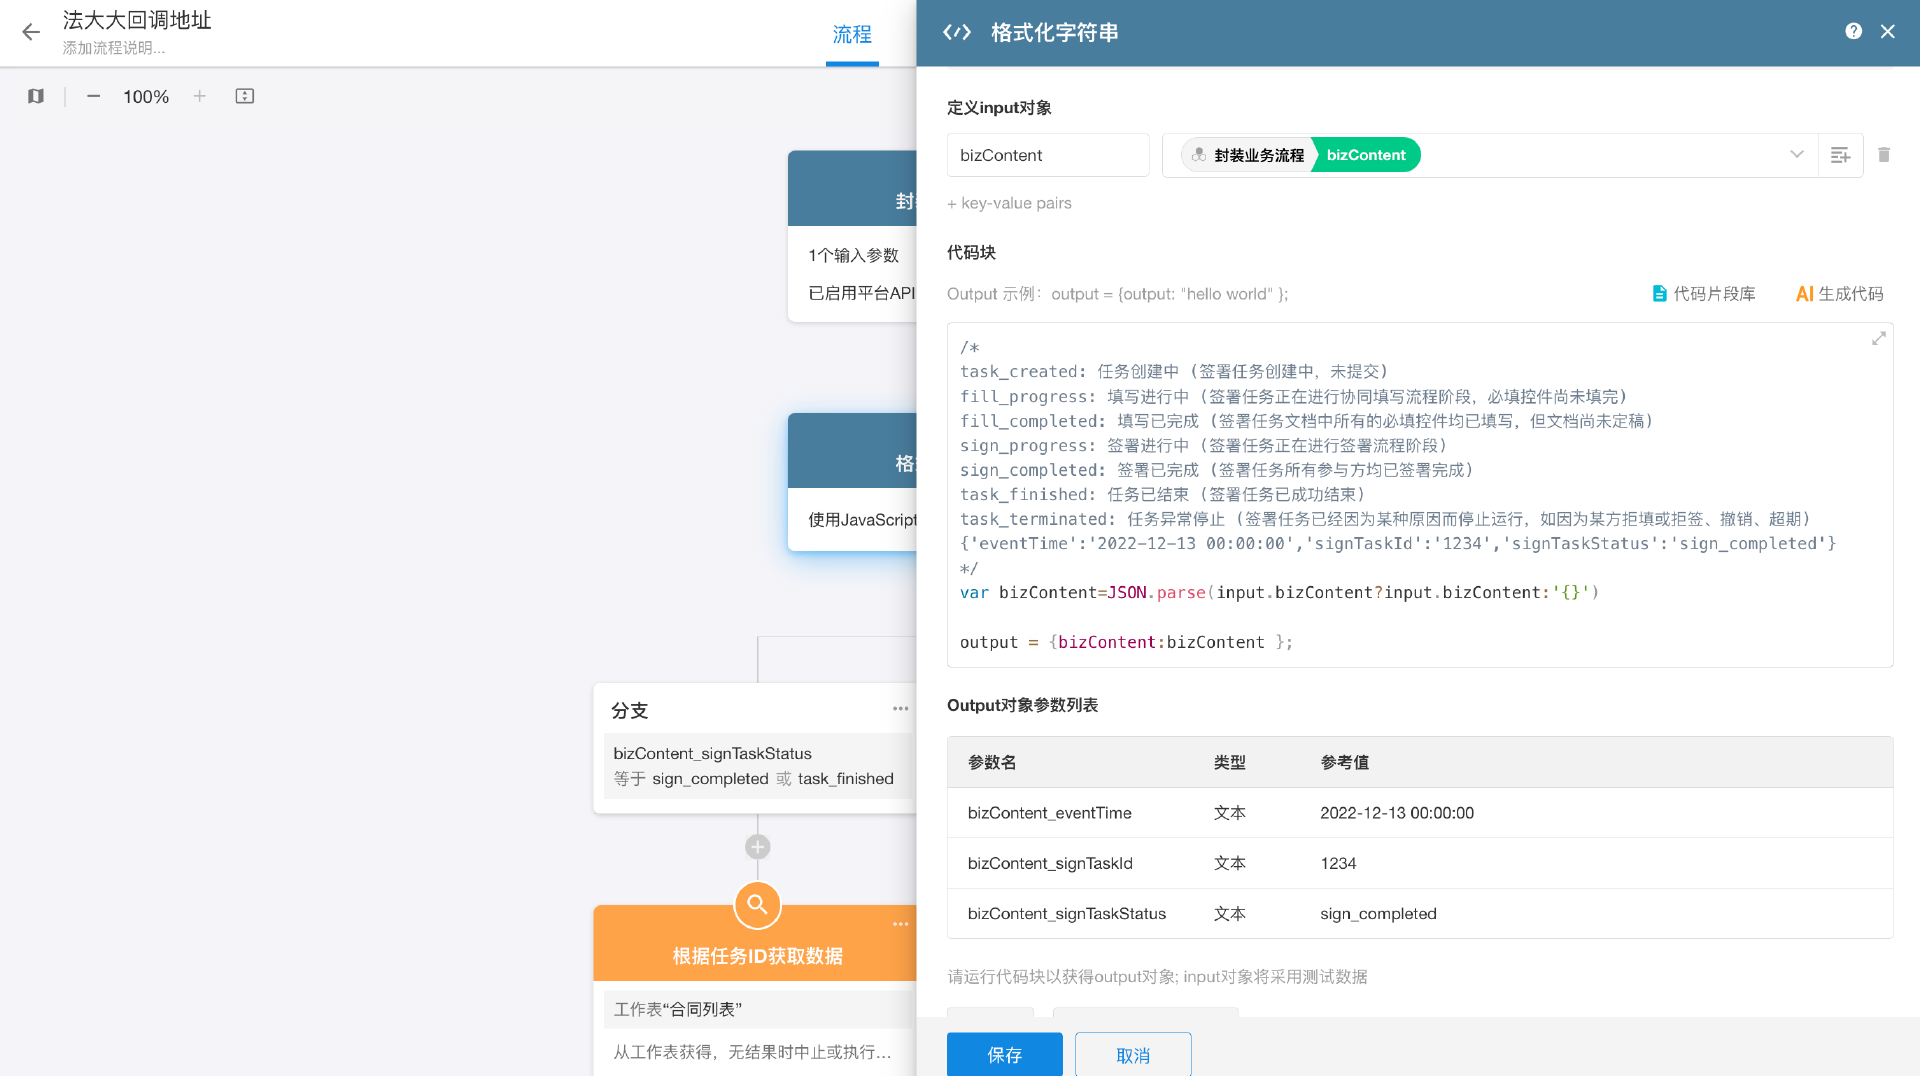Zoom out the canvas with minus icon
Viewport: 1920px width, 1076px height.
tap(93, 96)
